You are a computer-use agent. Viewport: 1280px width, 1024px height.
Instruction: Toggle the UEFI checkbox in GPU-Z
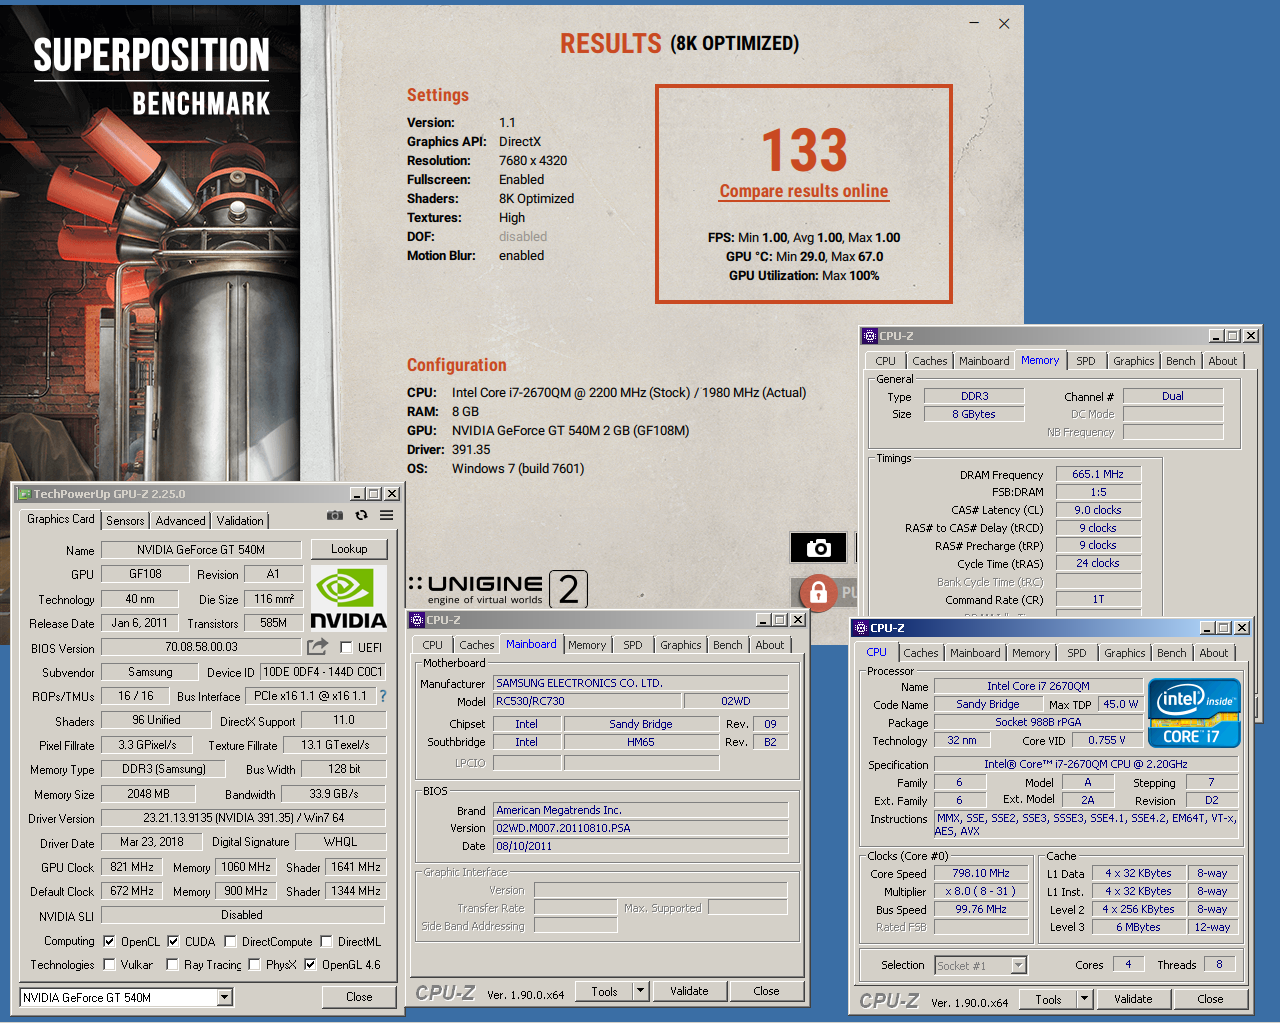346,648
